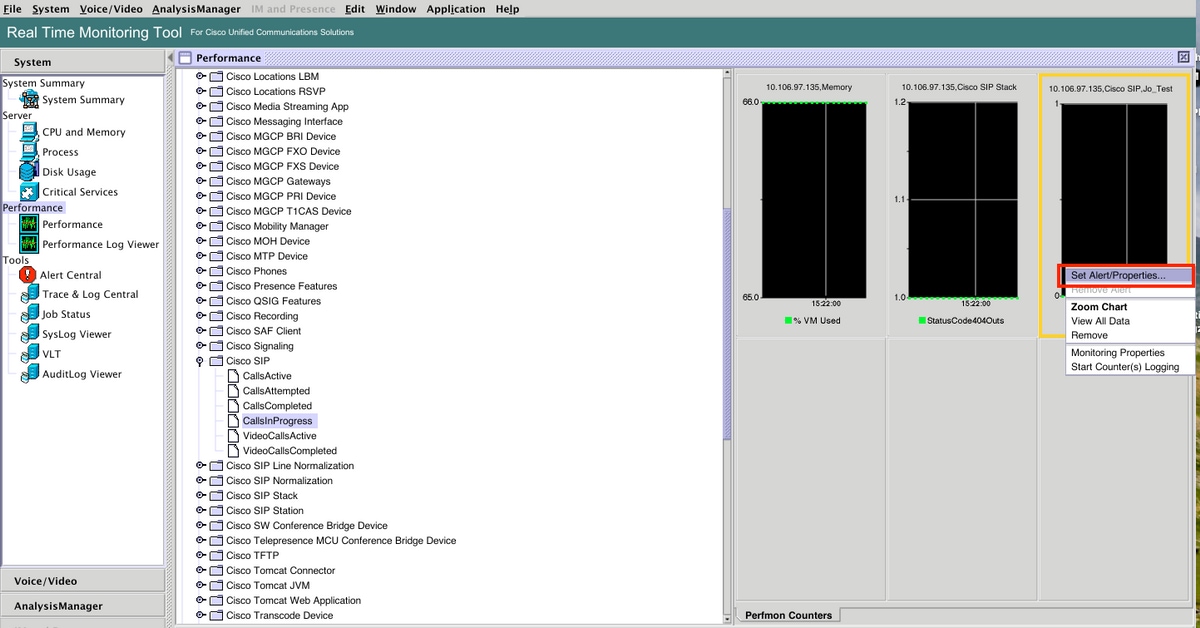Choose Monitoring Properties from context menu
This screenshot has height=628, width=1200.
[1129, 353]
